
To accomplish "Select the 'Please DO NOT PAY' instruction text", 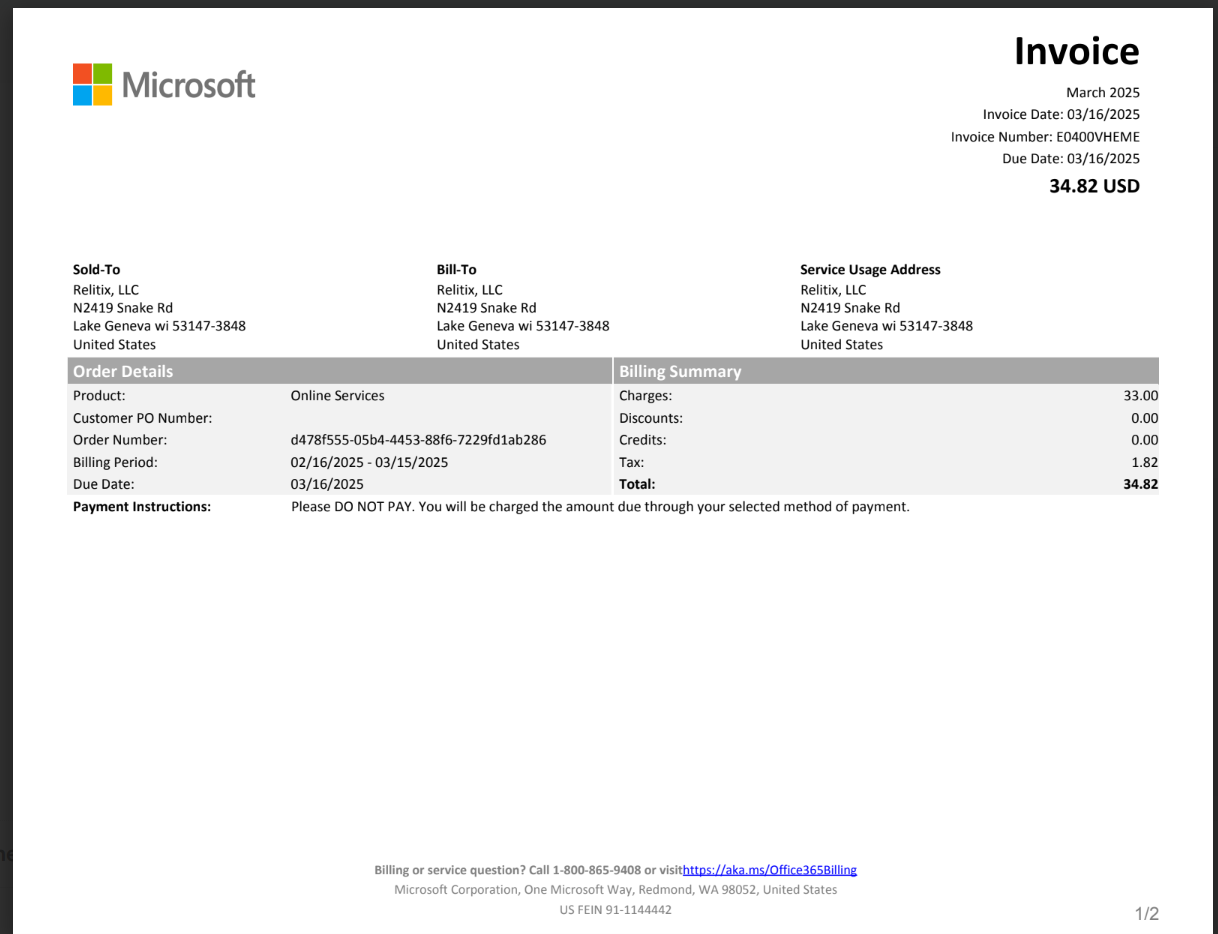I will [x=600, y=507].
